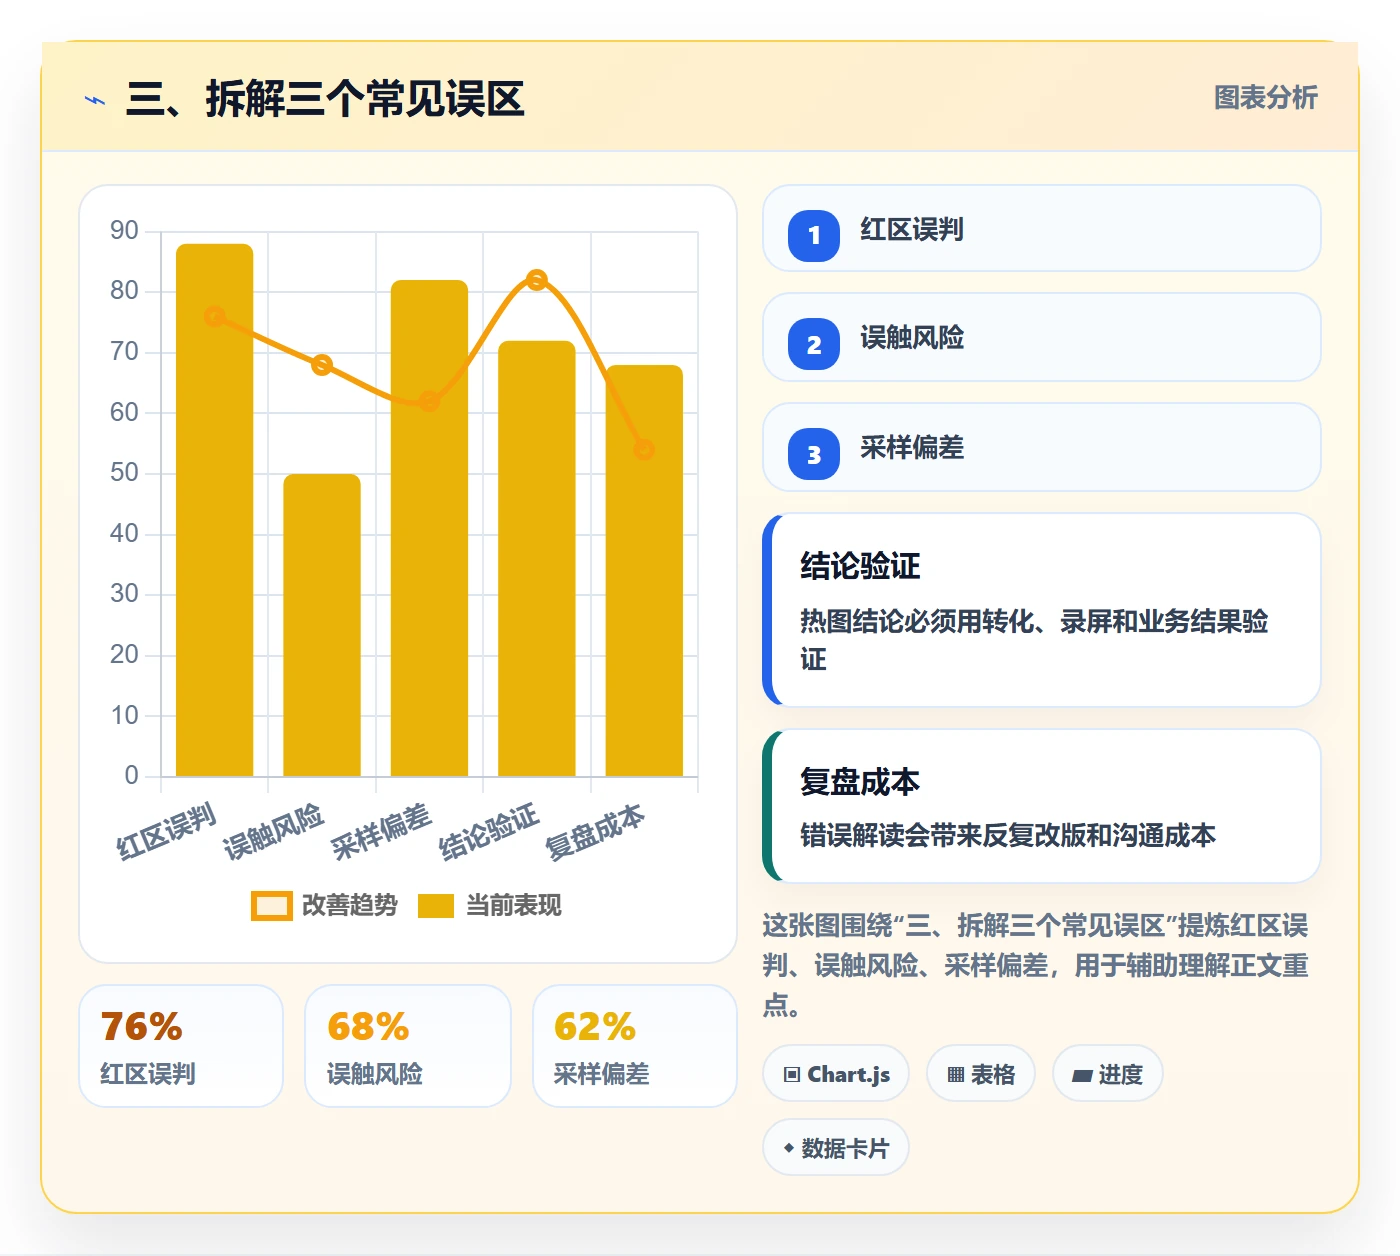
Task: Click the 复盘成本 card
Action: tap(1042, 806)
